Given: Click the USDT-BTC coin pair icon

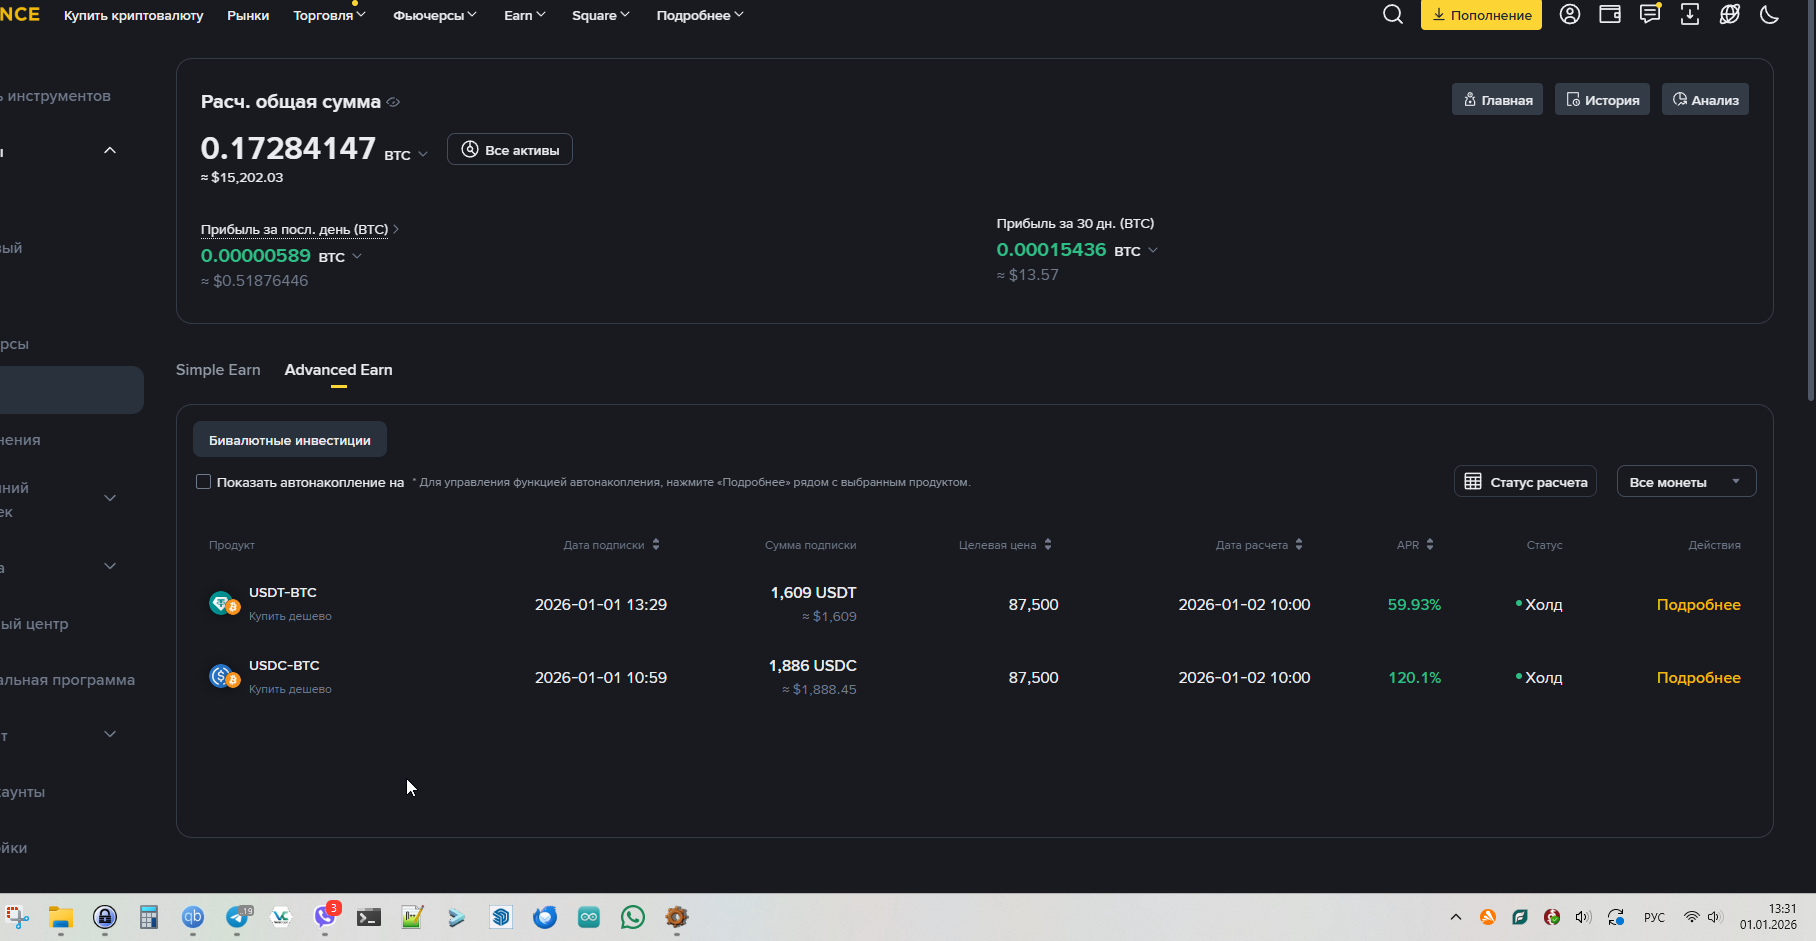Looking at the screenshot, I should 224,603.
